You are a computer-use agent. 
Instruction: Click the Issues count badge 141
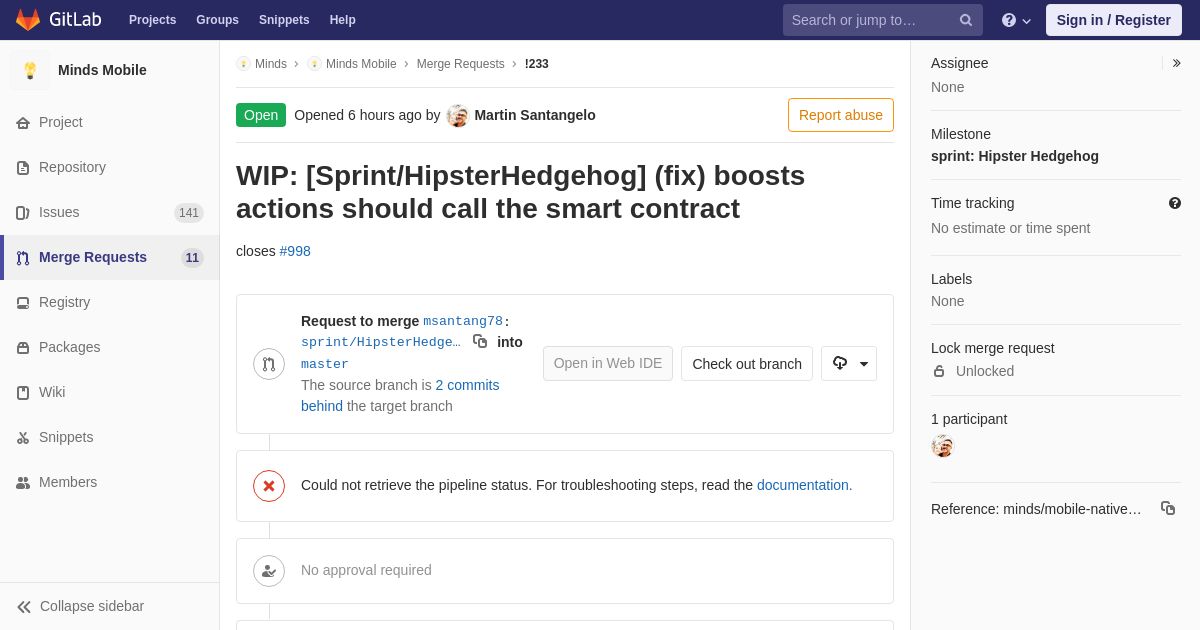pos(189,213)
